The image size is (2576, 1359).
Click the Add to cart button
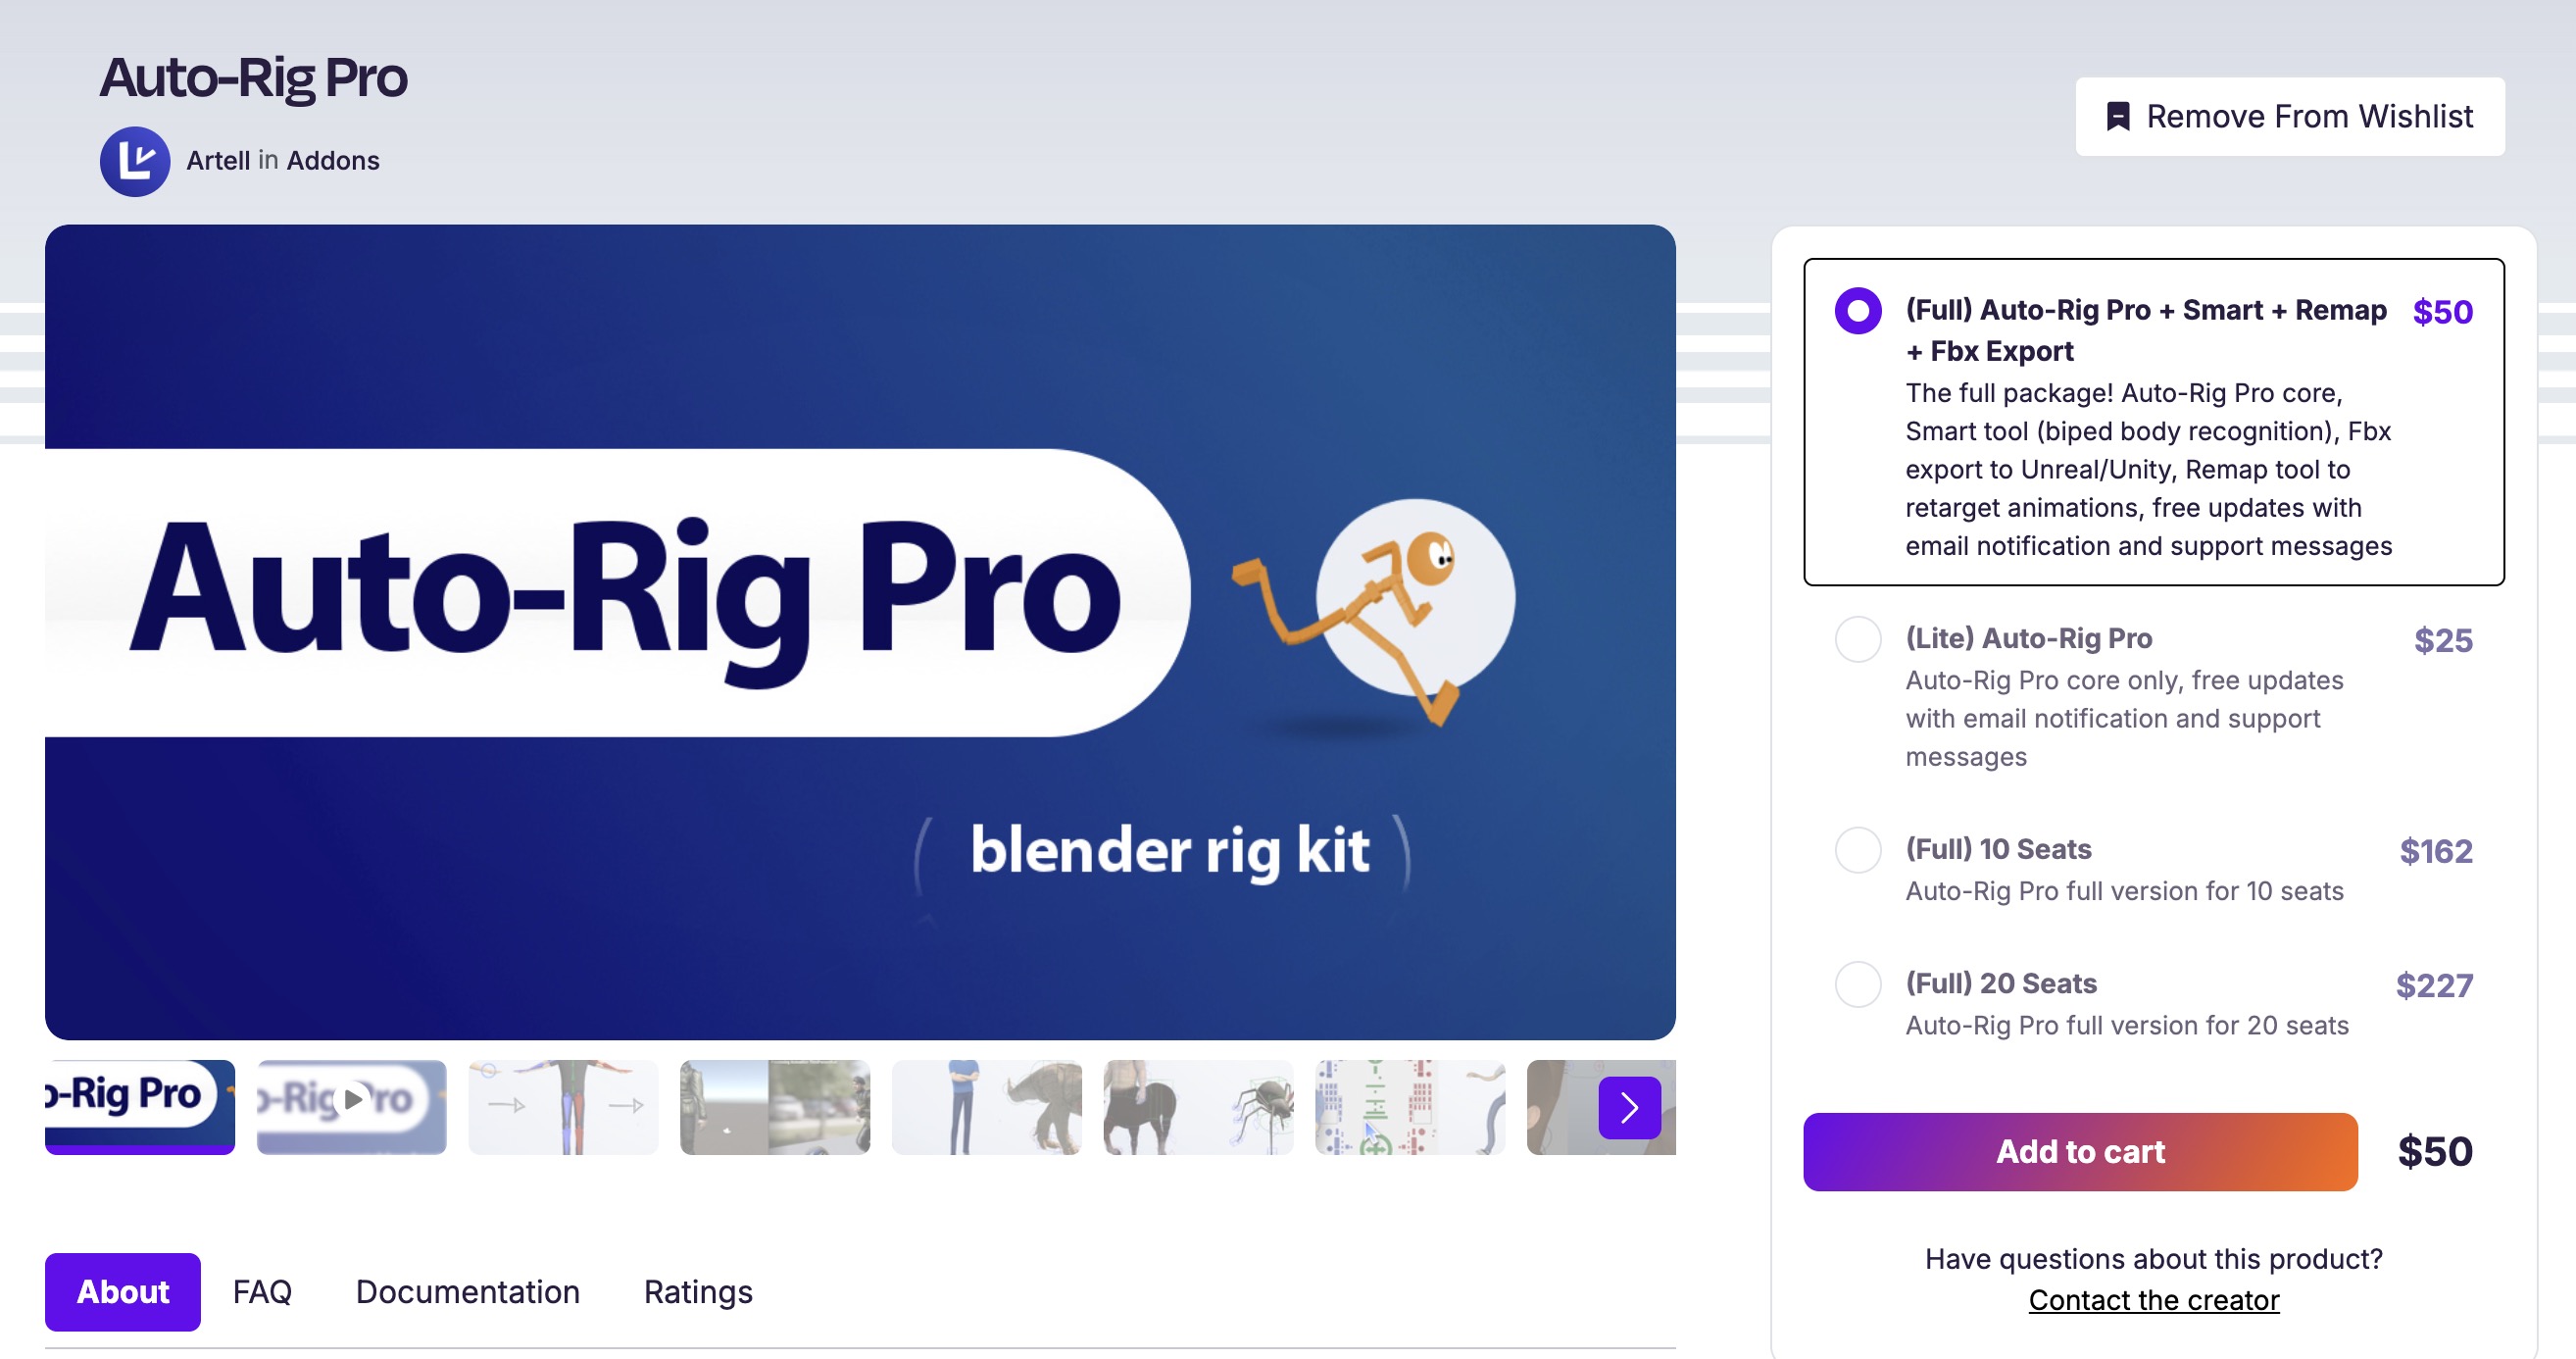2080,1152
